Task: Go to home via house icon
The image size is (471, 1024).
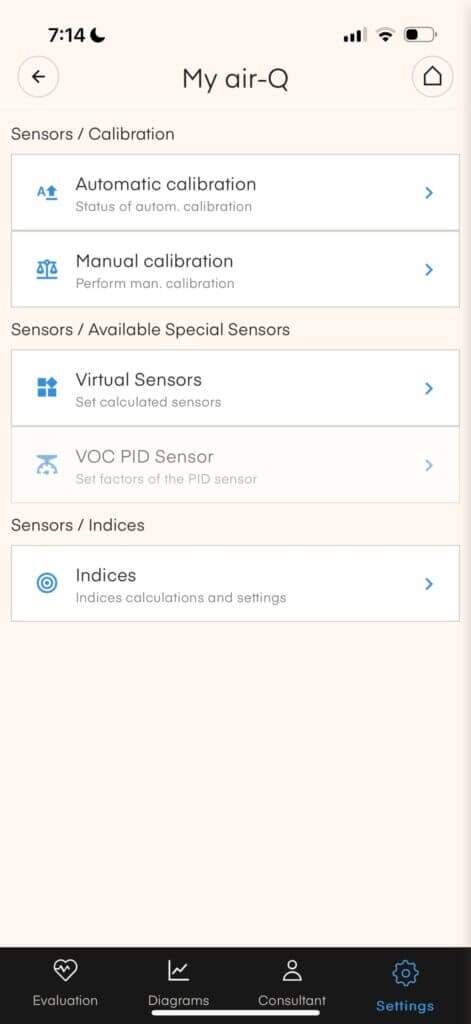Action: [x=432, y=77]
